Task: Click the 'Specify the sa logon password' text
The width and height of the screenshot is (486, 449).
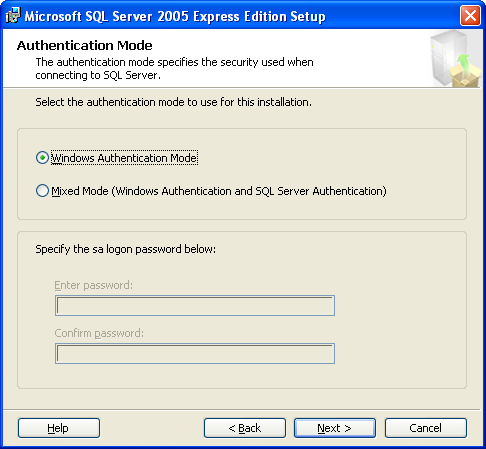Action: 126,249
